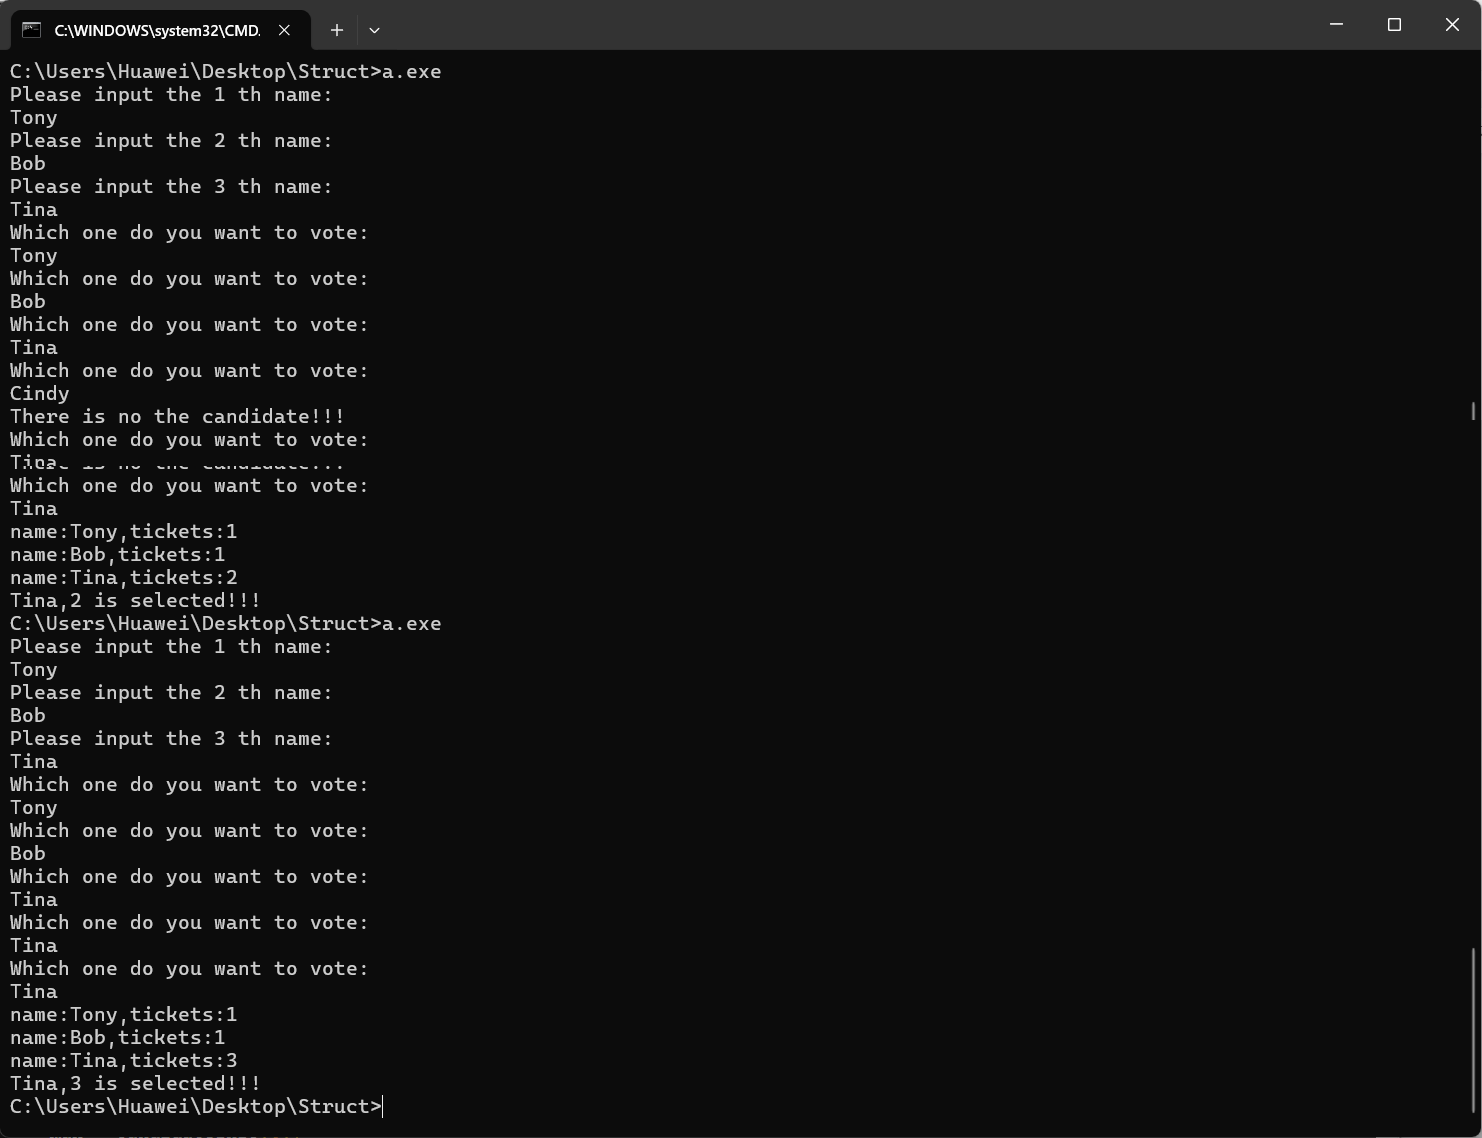This screenshot has height=1138, width=1482.
Task: Maximize the terminal window
Action: click(x=1394, y=24)
